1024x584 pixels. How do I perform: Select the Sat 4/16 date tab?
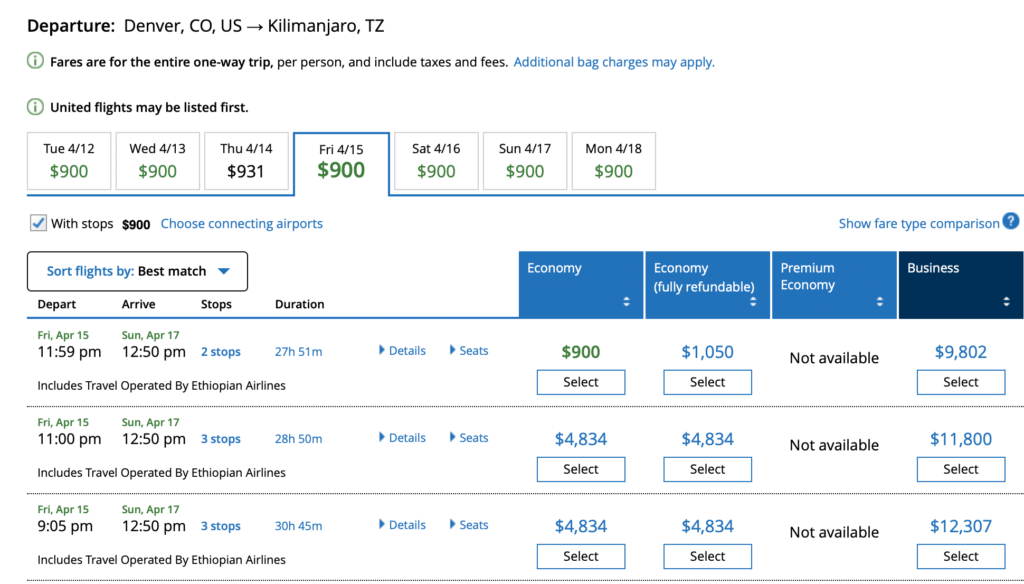coord(436,160)
